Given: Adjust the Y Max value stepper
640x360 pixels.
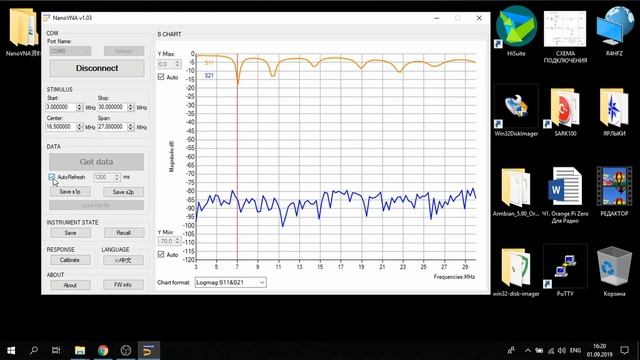Looking at the screenshot, I should pos(178,64).
